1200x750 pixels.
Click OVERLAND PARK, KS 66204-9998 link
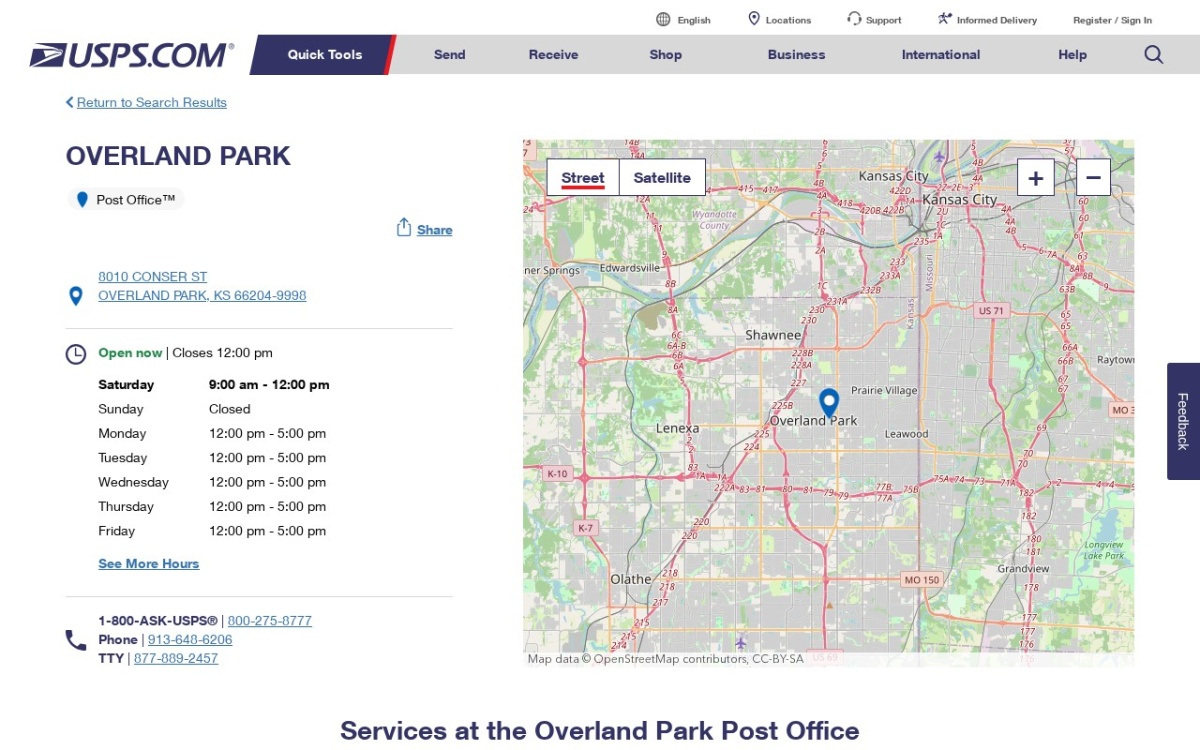[x=202, y=296]
